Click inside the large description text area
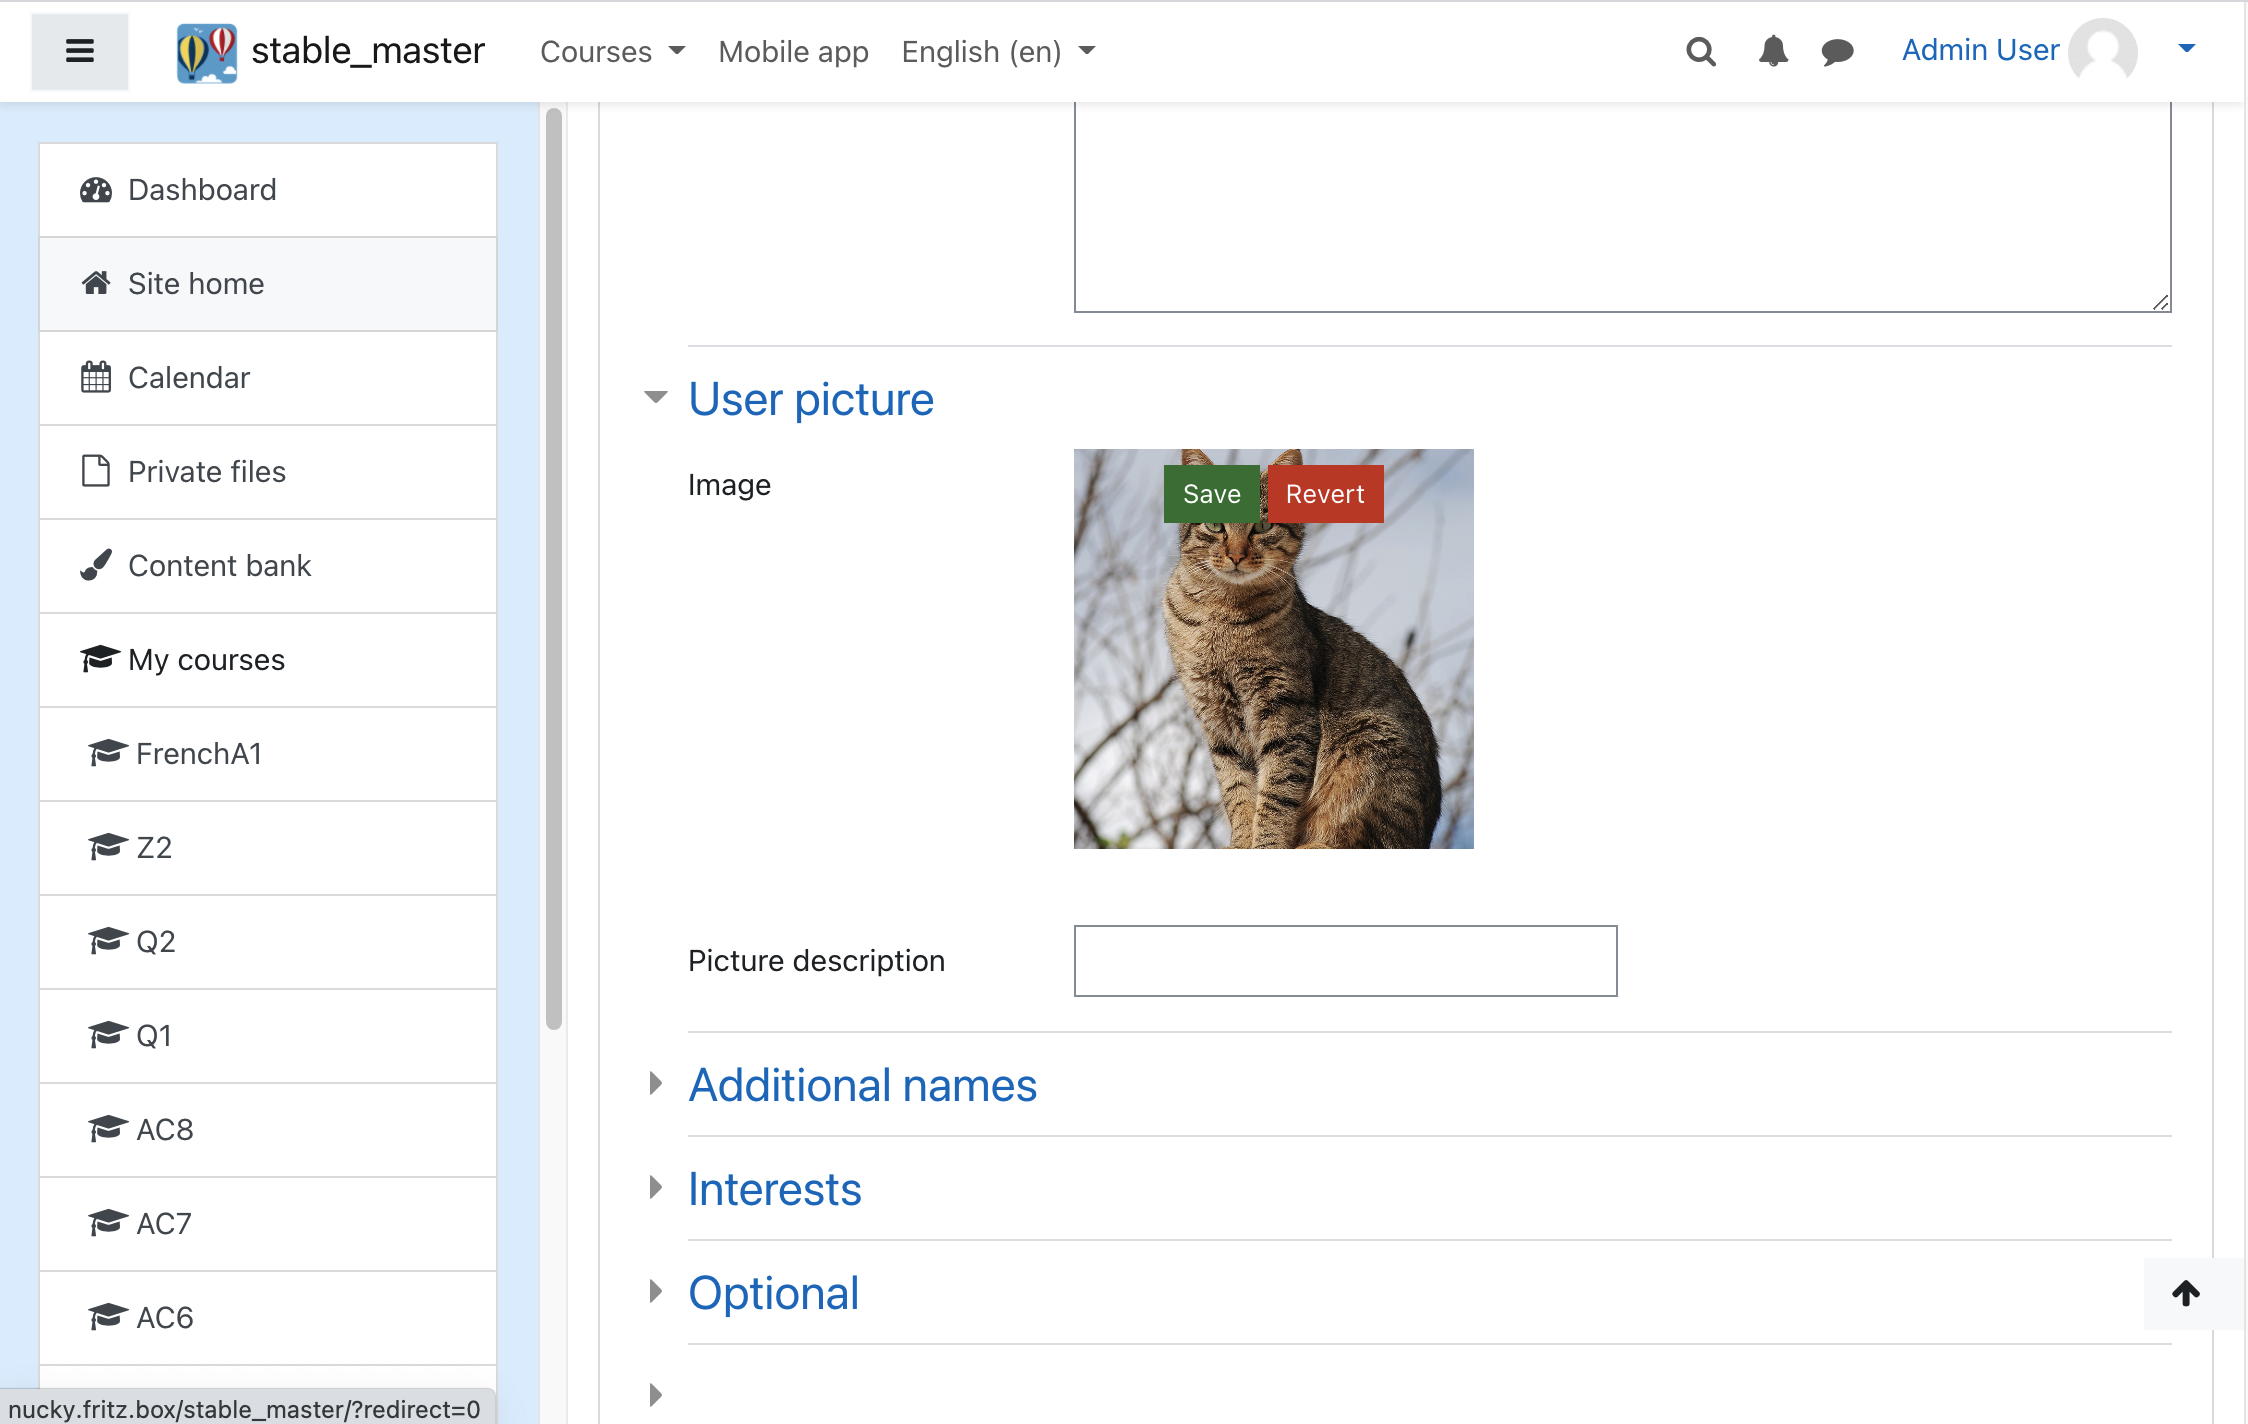This screenshot has width=2248, height=1424. pyautogui.click(x=1622, y=207)
